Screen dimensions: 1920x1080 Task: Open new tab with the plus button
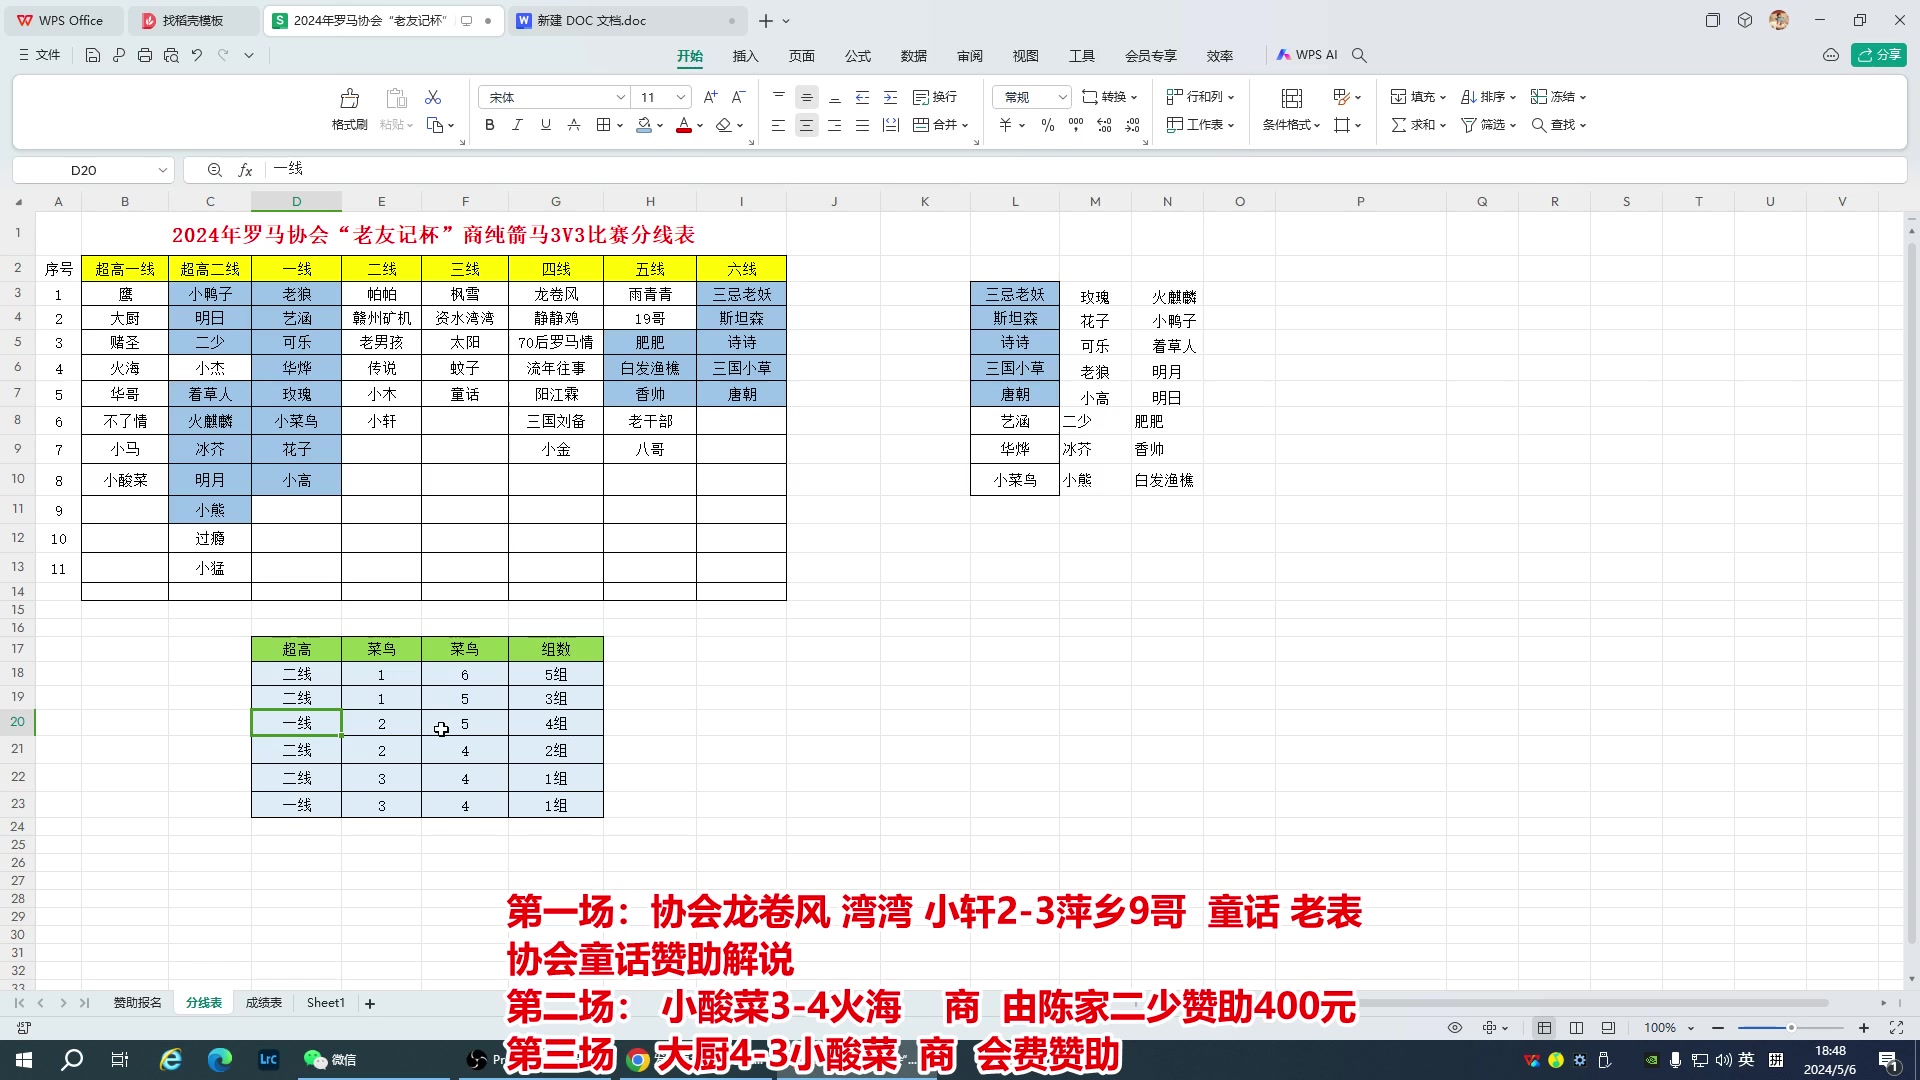pyautogui.click(x=765, y=20)
